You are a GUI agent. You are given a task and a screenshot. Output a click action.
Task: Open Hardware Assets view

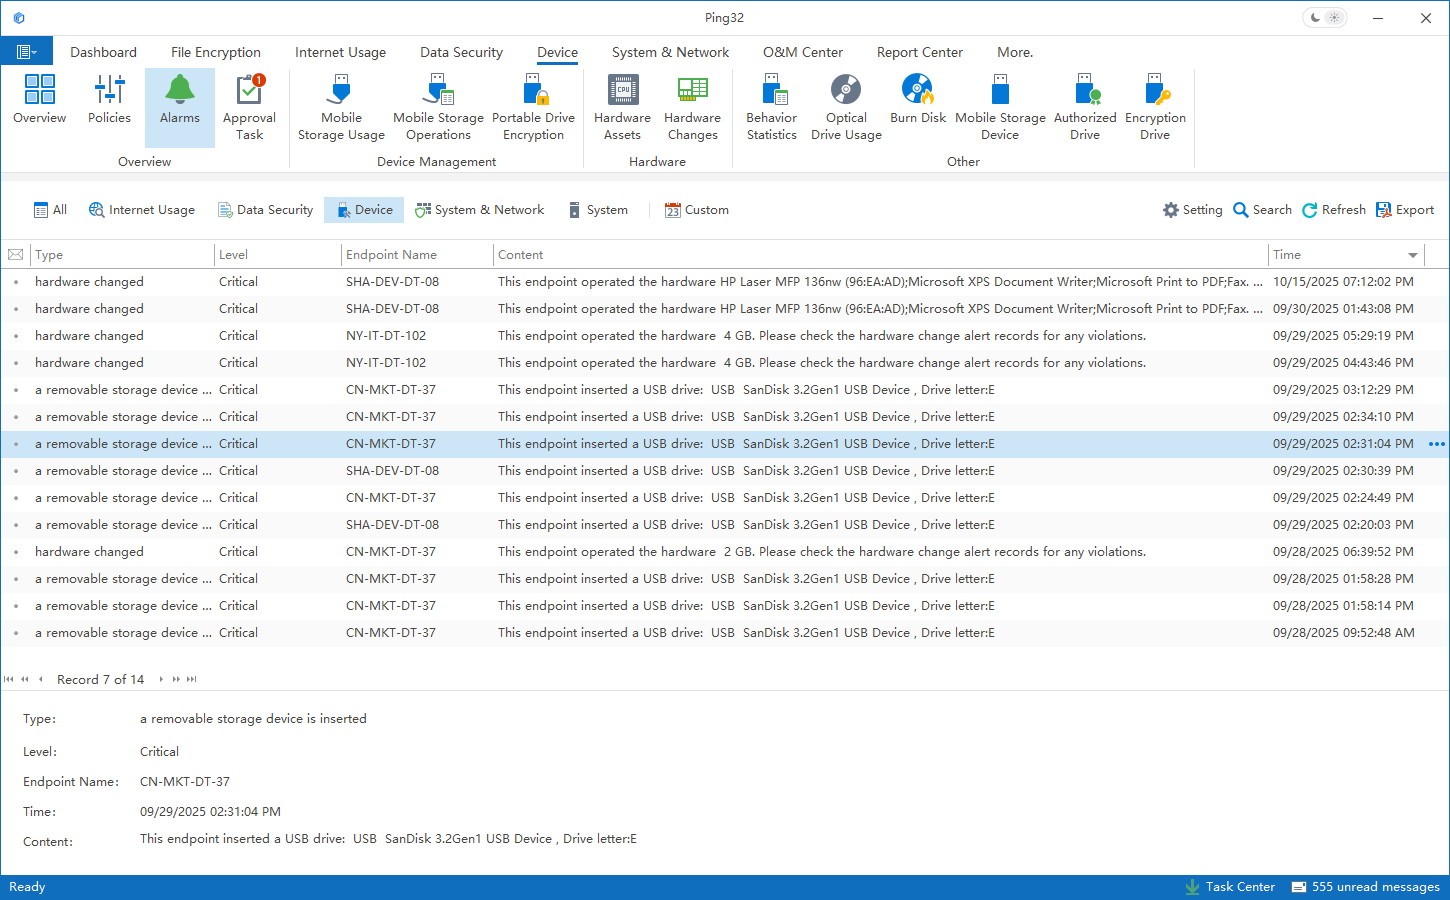(x=622, y=107)
